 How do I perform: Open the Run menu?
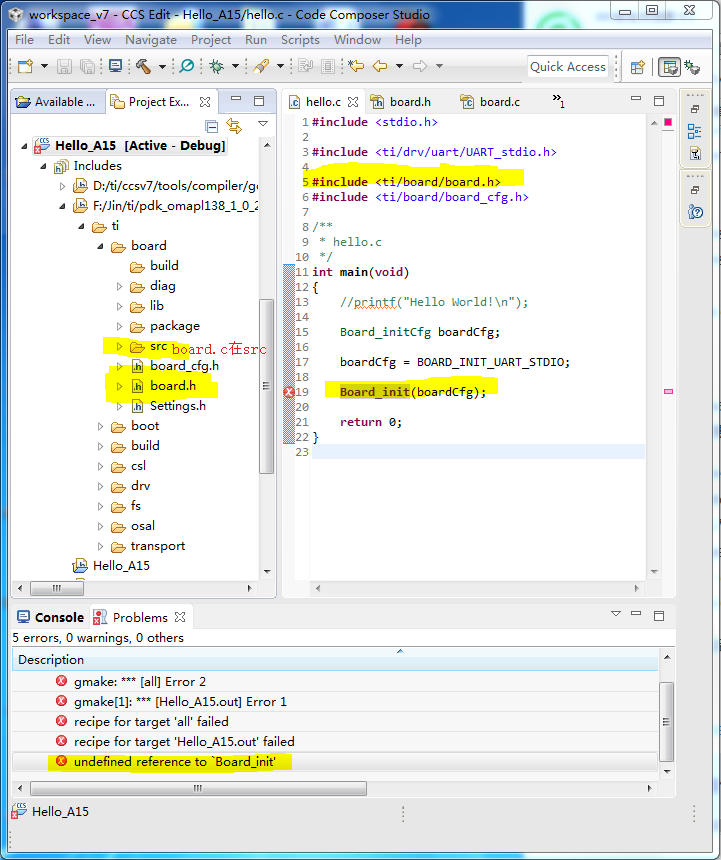[256, 40]
